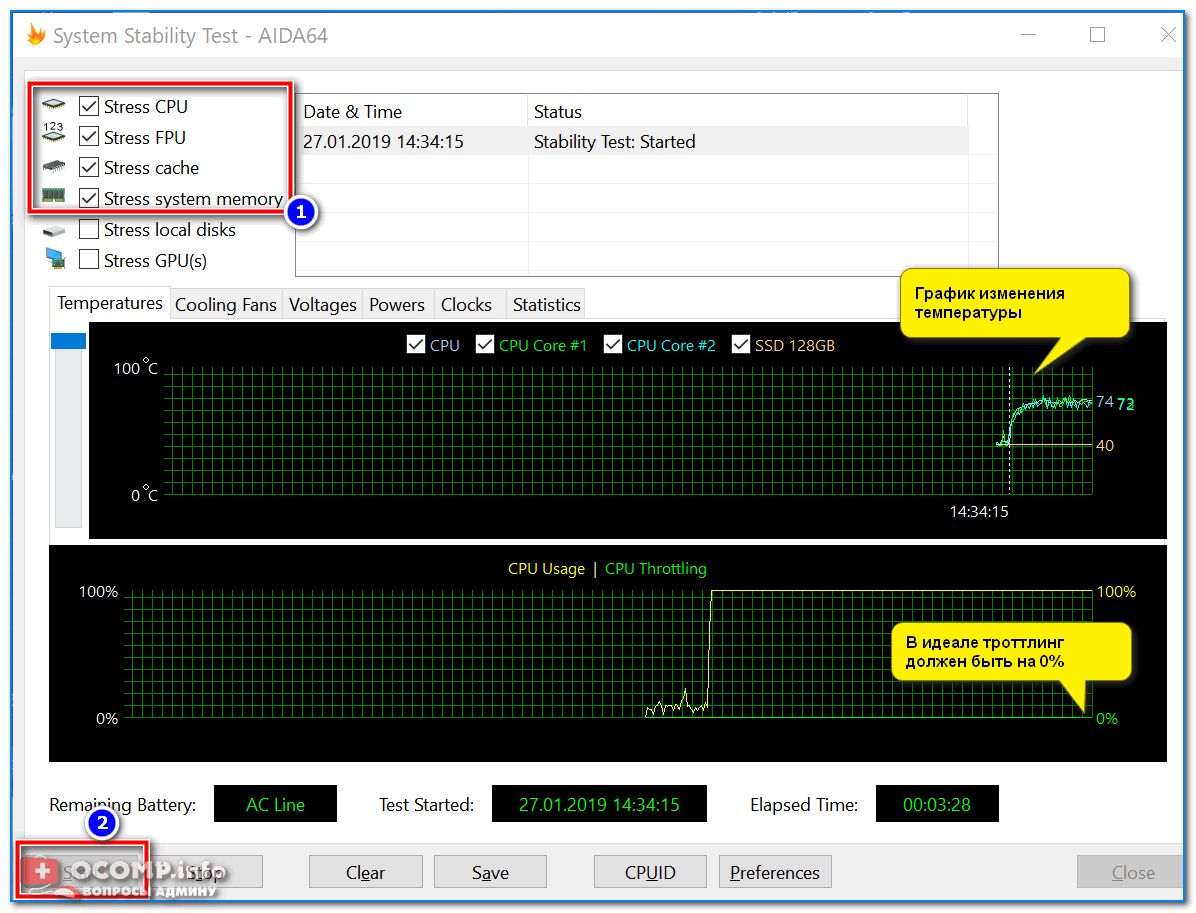Enable the Stress GPU(s) checkbox
This screenshot has height=913, width=1196.
[89, 260]
